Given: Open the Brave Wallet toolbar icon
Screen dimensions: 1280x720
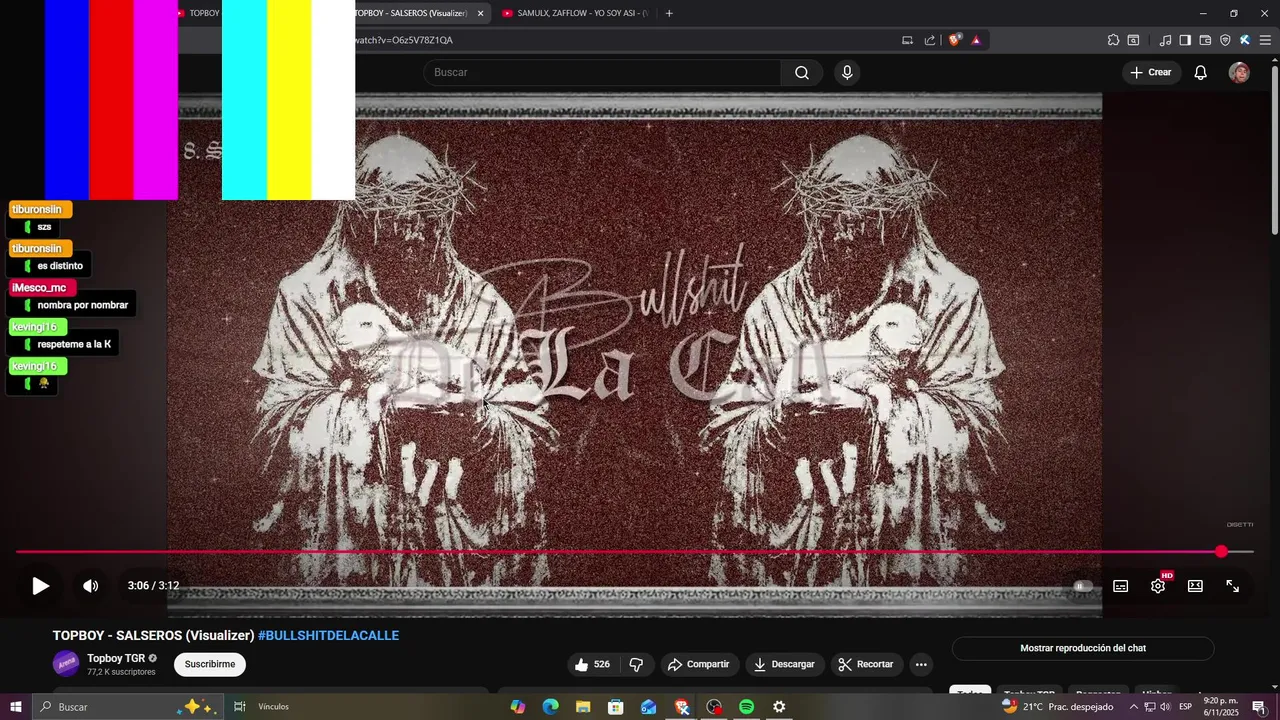Looking at the screenshot, I should point(1205,40).
